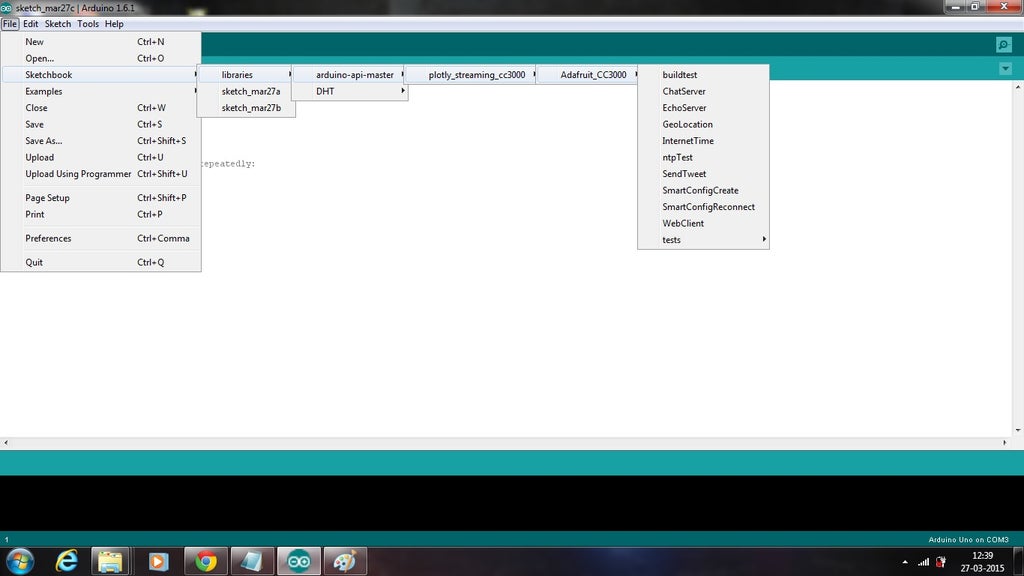Choose Save As... menu entry
Viewport: 1024px width, 576px height.
[x=101, y=140]
